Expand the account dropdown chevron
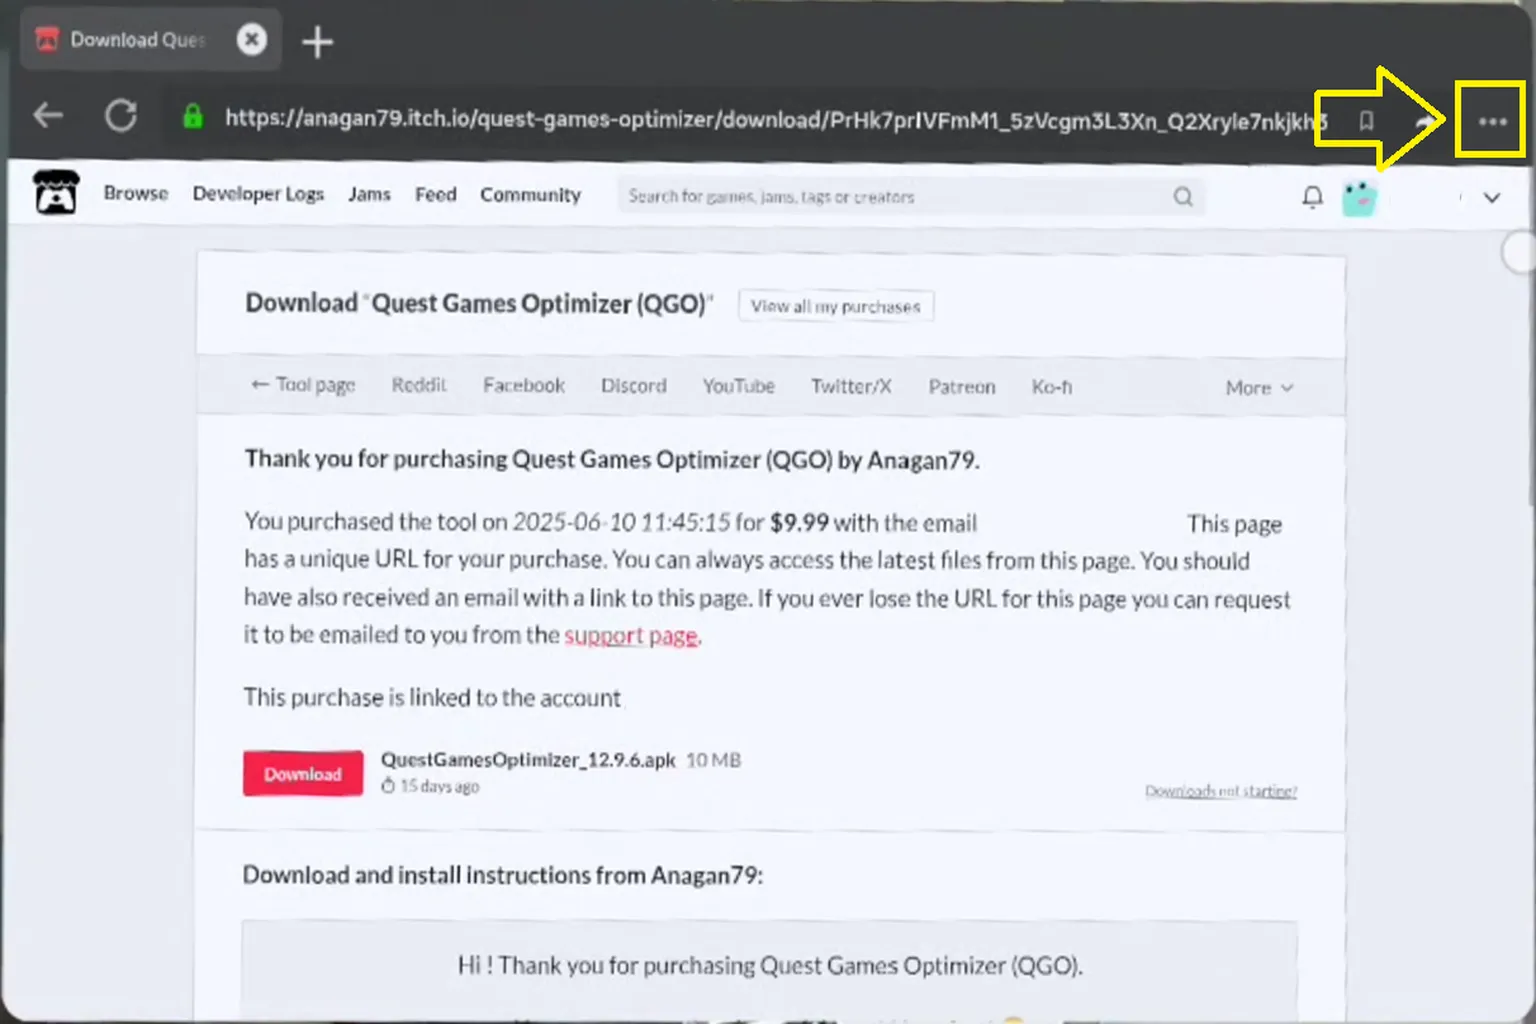The width and height of the screenshot is (1536, 1024). 1492,198
